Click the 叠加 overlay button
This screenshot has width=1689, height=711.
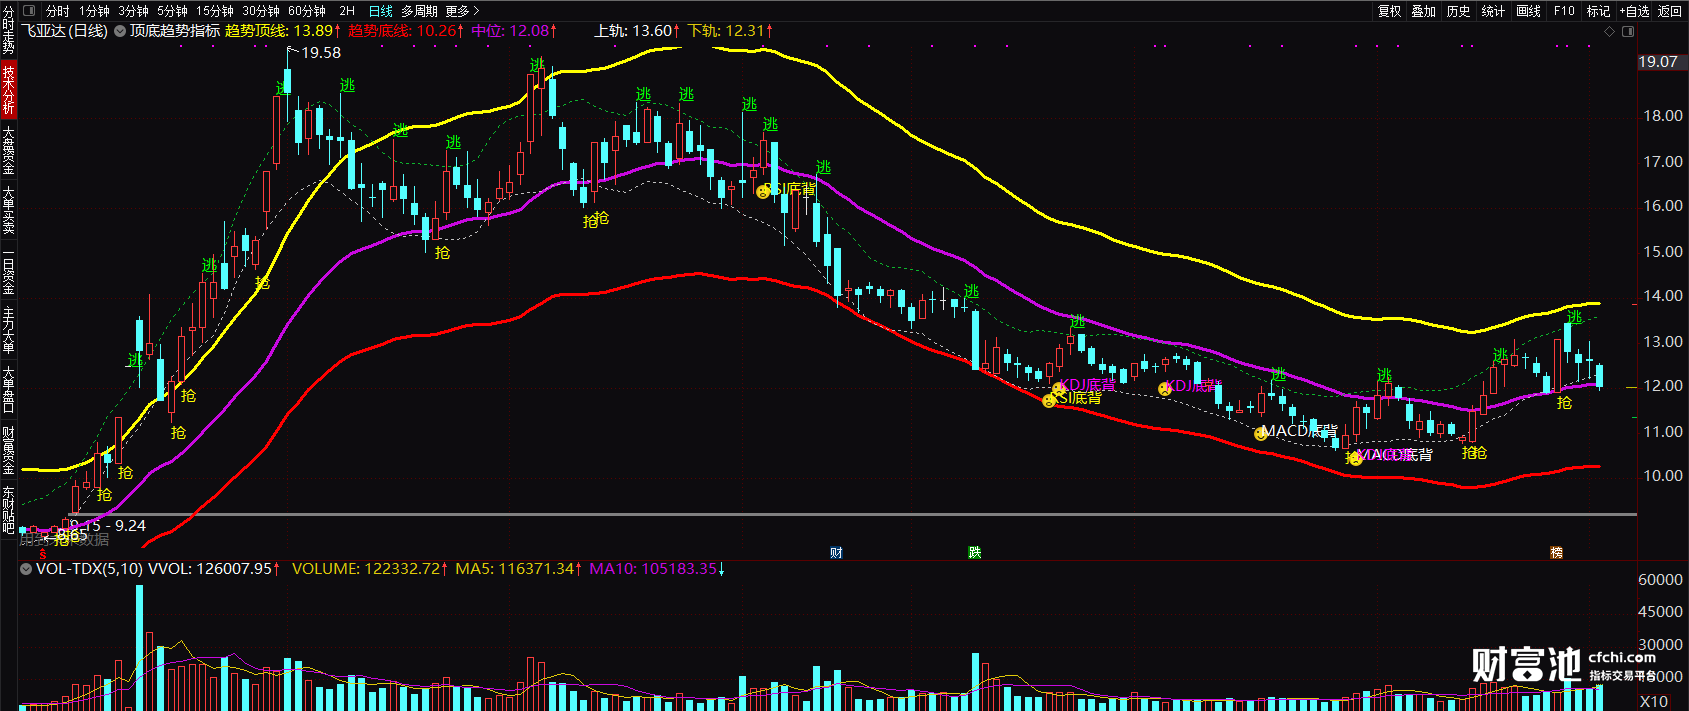pyautogui.click(x=1424, y=11)
